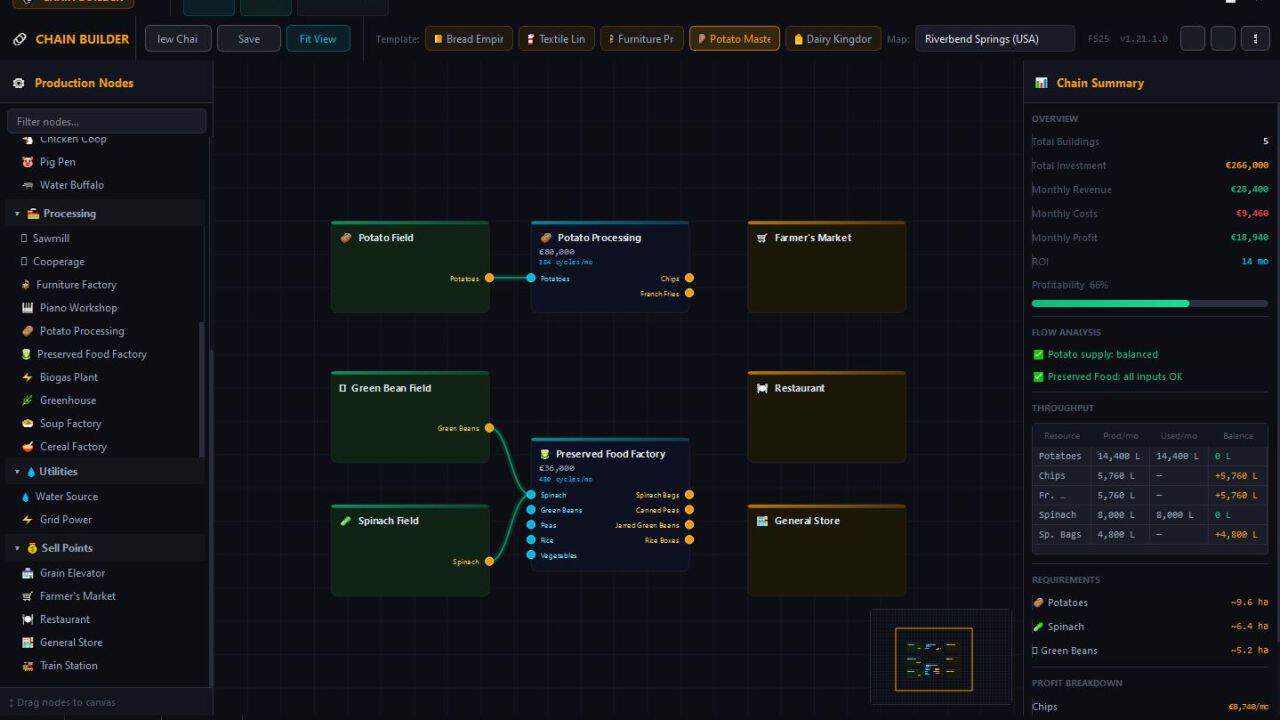The image size is (1280, 720).
Task: Toggle the Potato supply balanced checkbox
Action: pos(1038,354)
